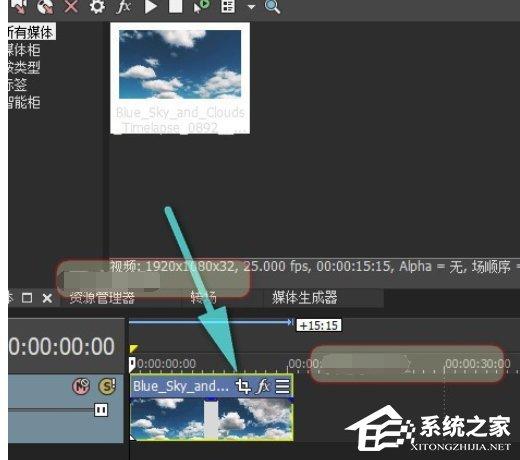The width and height of the screenshot is (520, 460).
Task: Open the clip's hamburger menu
Action: point(283,387)
